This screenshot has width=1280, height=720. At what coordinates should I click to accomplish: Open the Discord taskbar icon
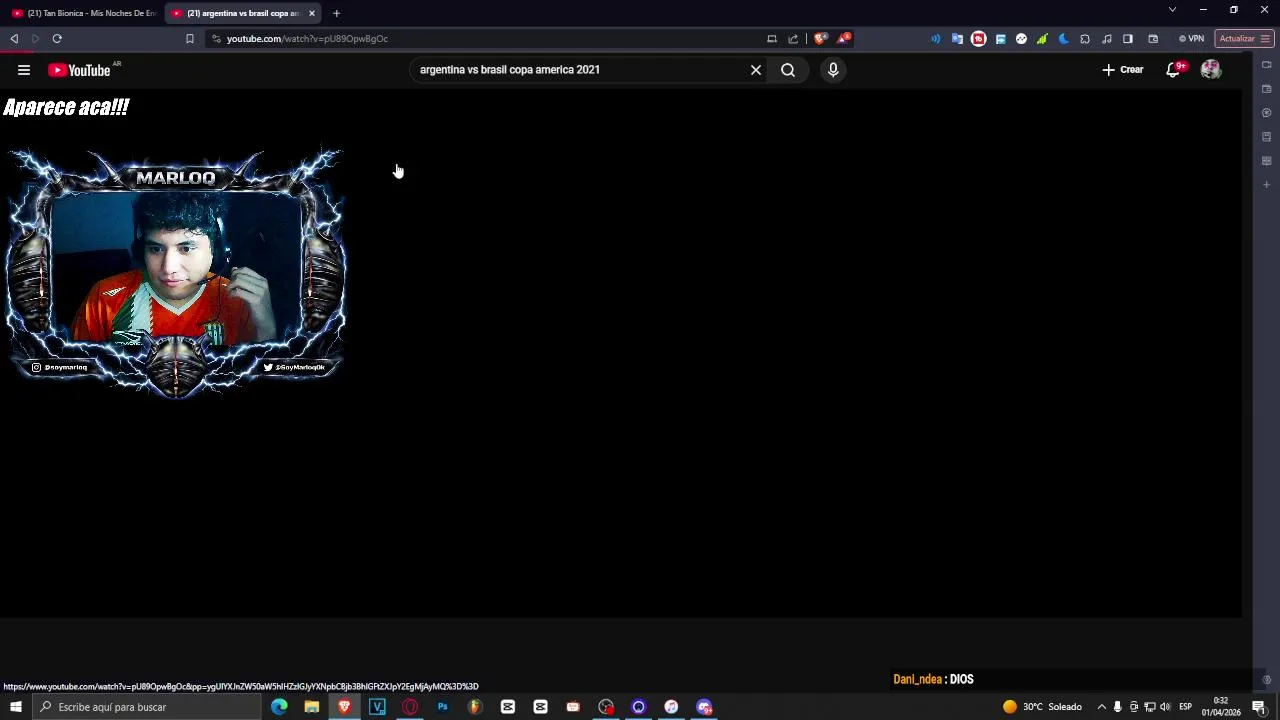tap(704, 707)
